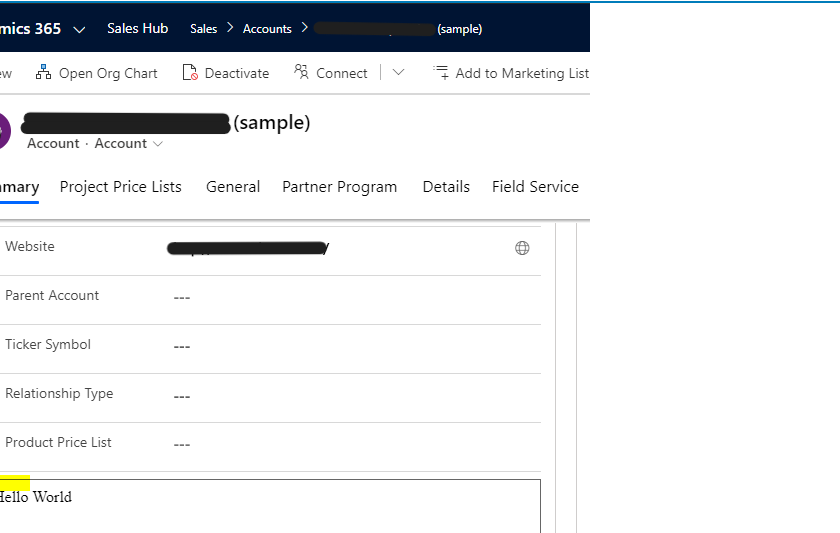The height and width of the screenshot is (533, 840).
Task: Expand the Dynamics 365 chevron in the header
Action: coord(80,29)
